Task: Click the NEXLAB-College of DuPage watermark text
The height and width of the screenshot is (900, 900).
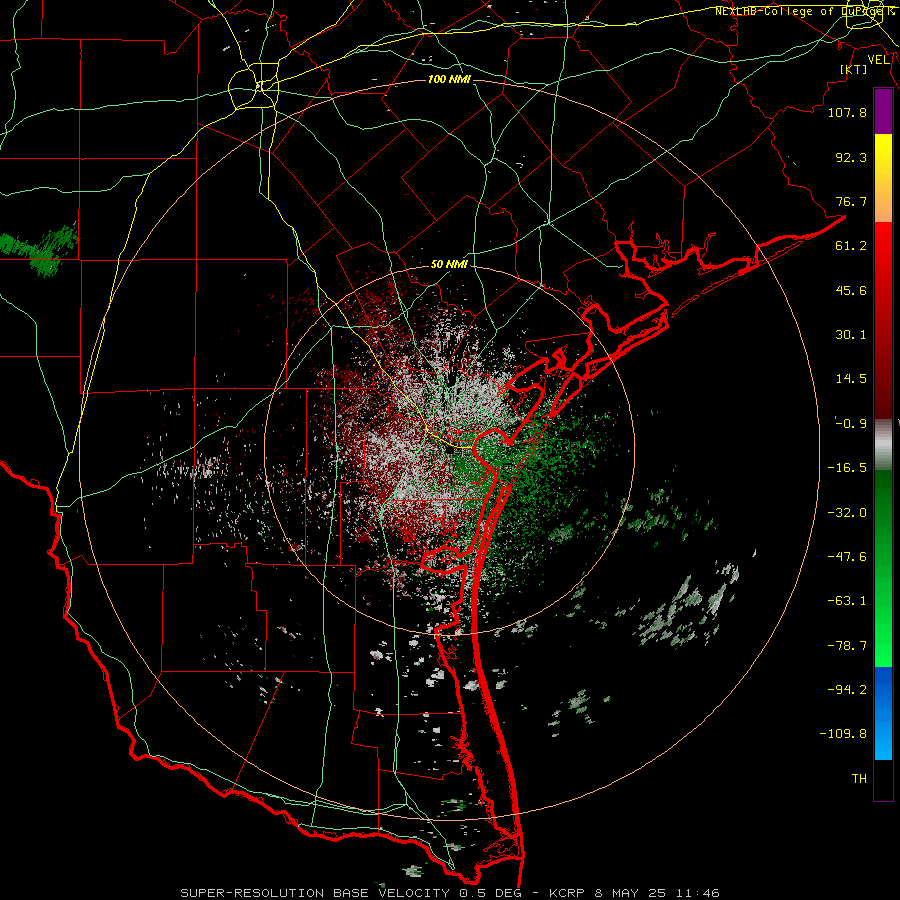Action: [x=804, y=11]
